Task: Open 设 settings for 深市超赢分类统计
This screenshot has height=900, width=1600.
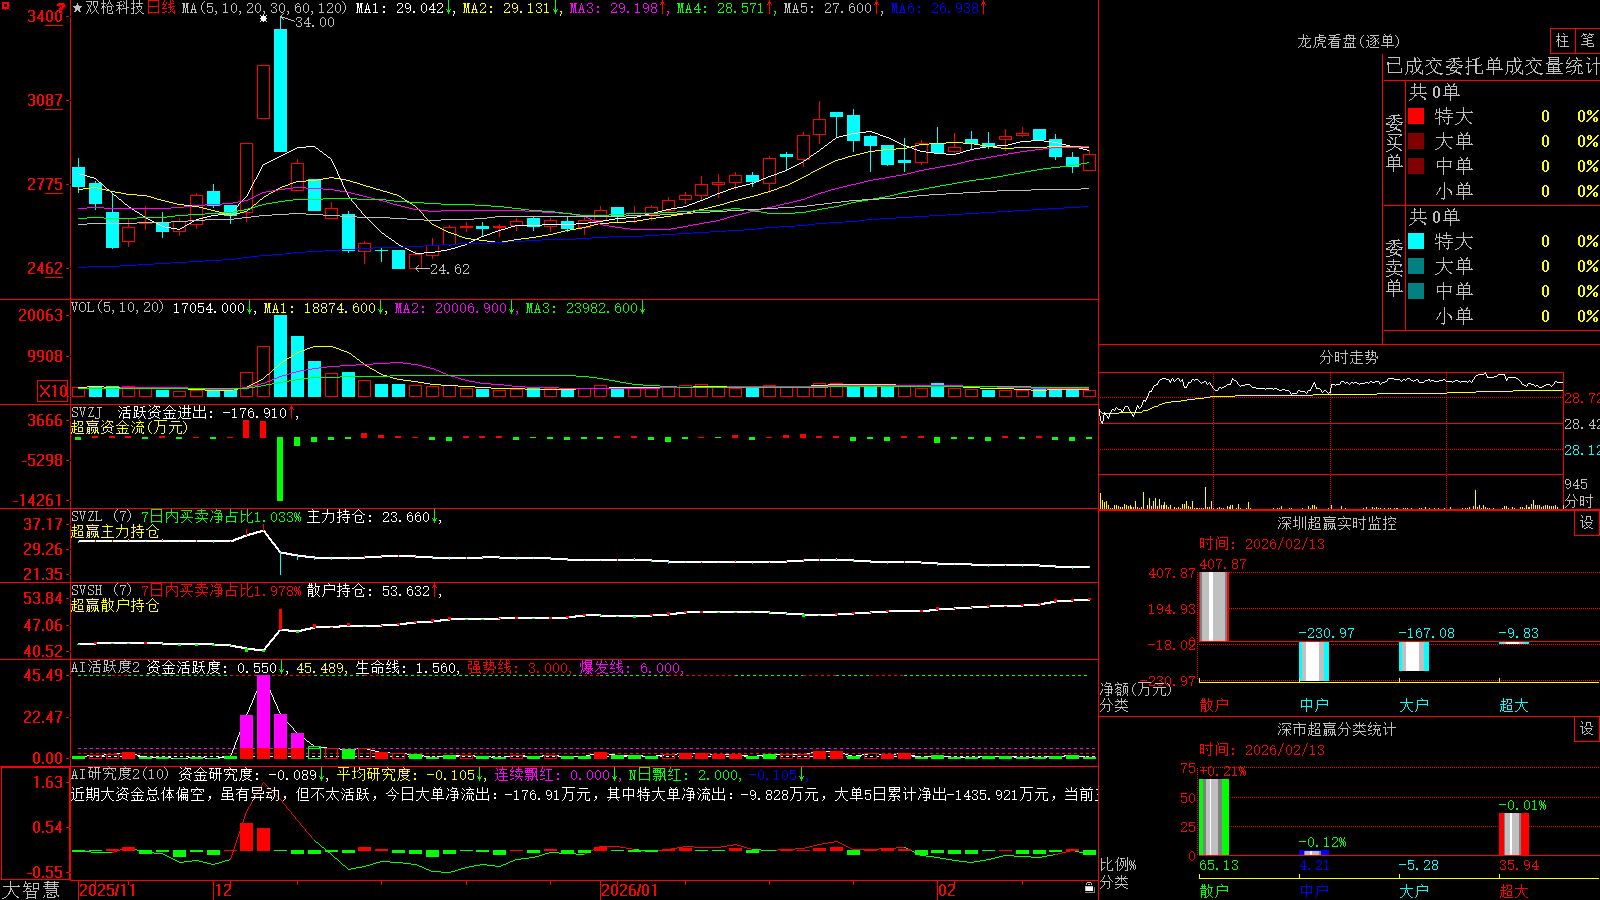Action: 1587,729
